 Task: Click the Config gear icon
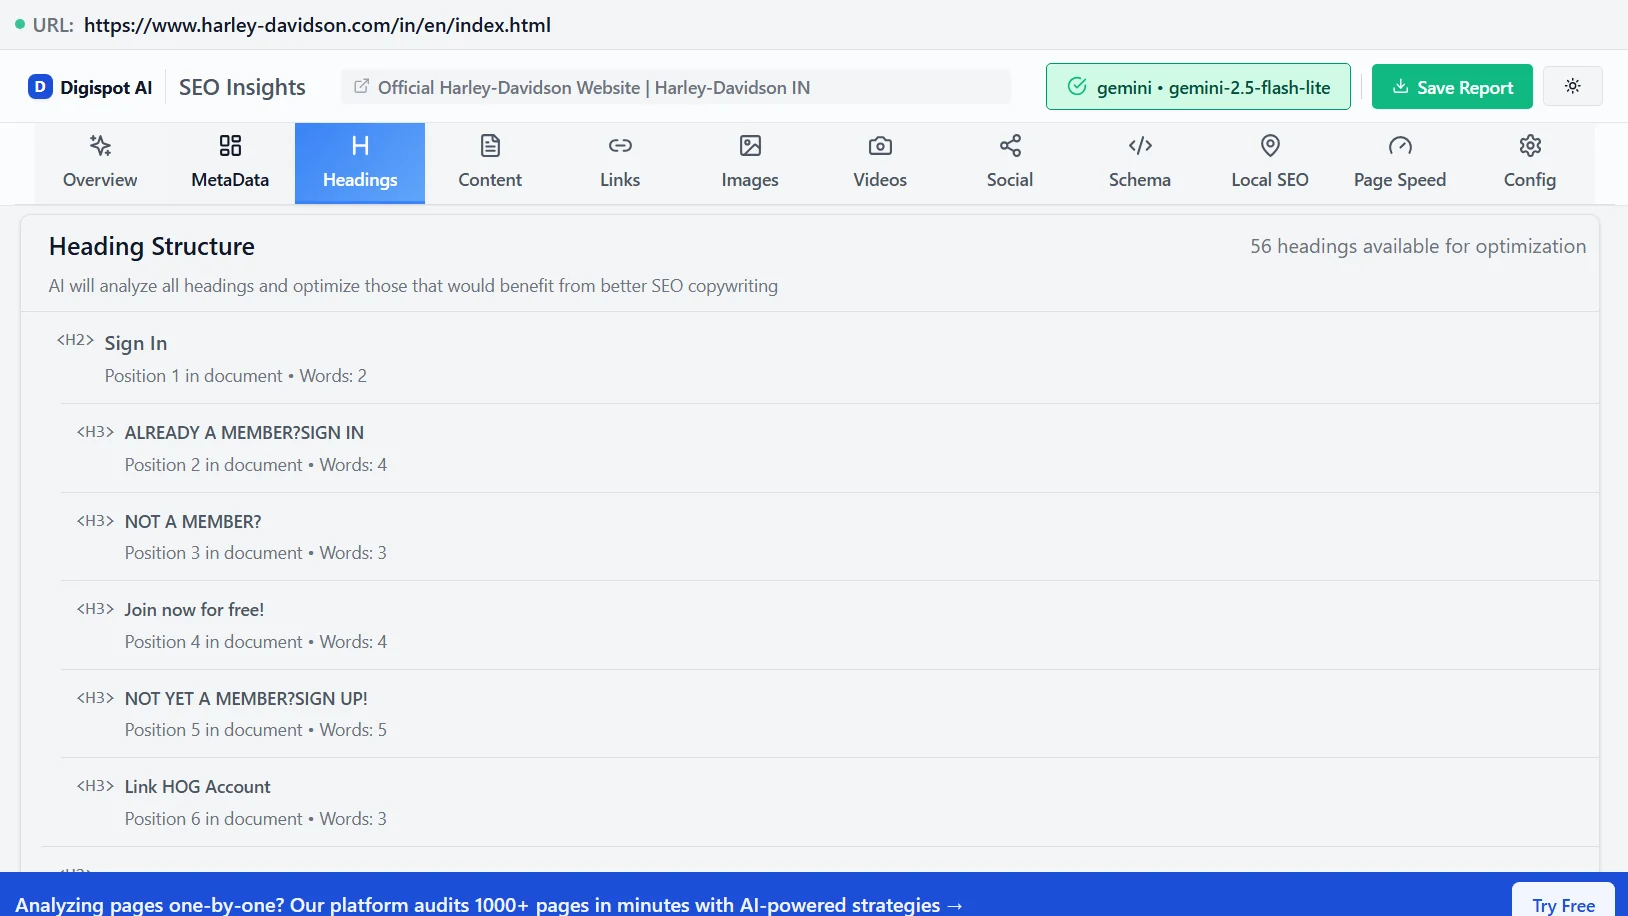pyautogui.click(x=1530, y=146)
